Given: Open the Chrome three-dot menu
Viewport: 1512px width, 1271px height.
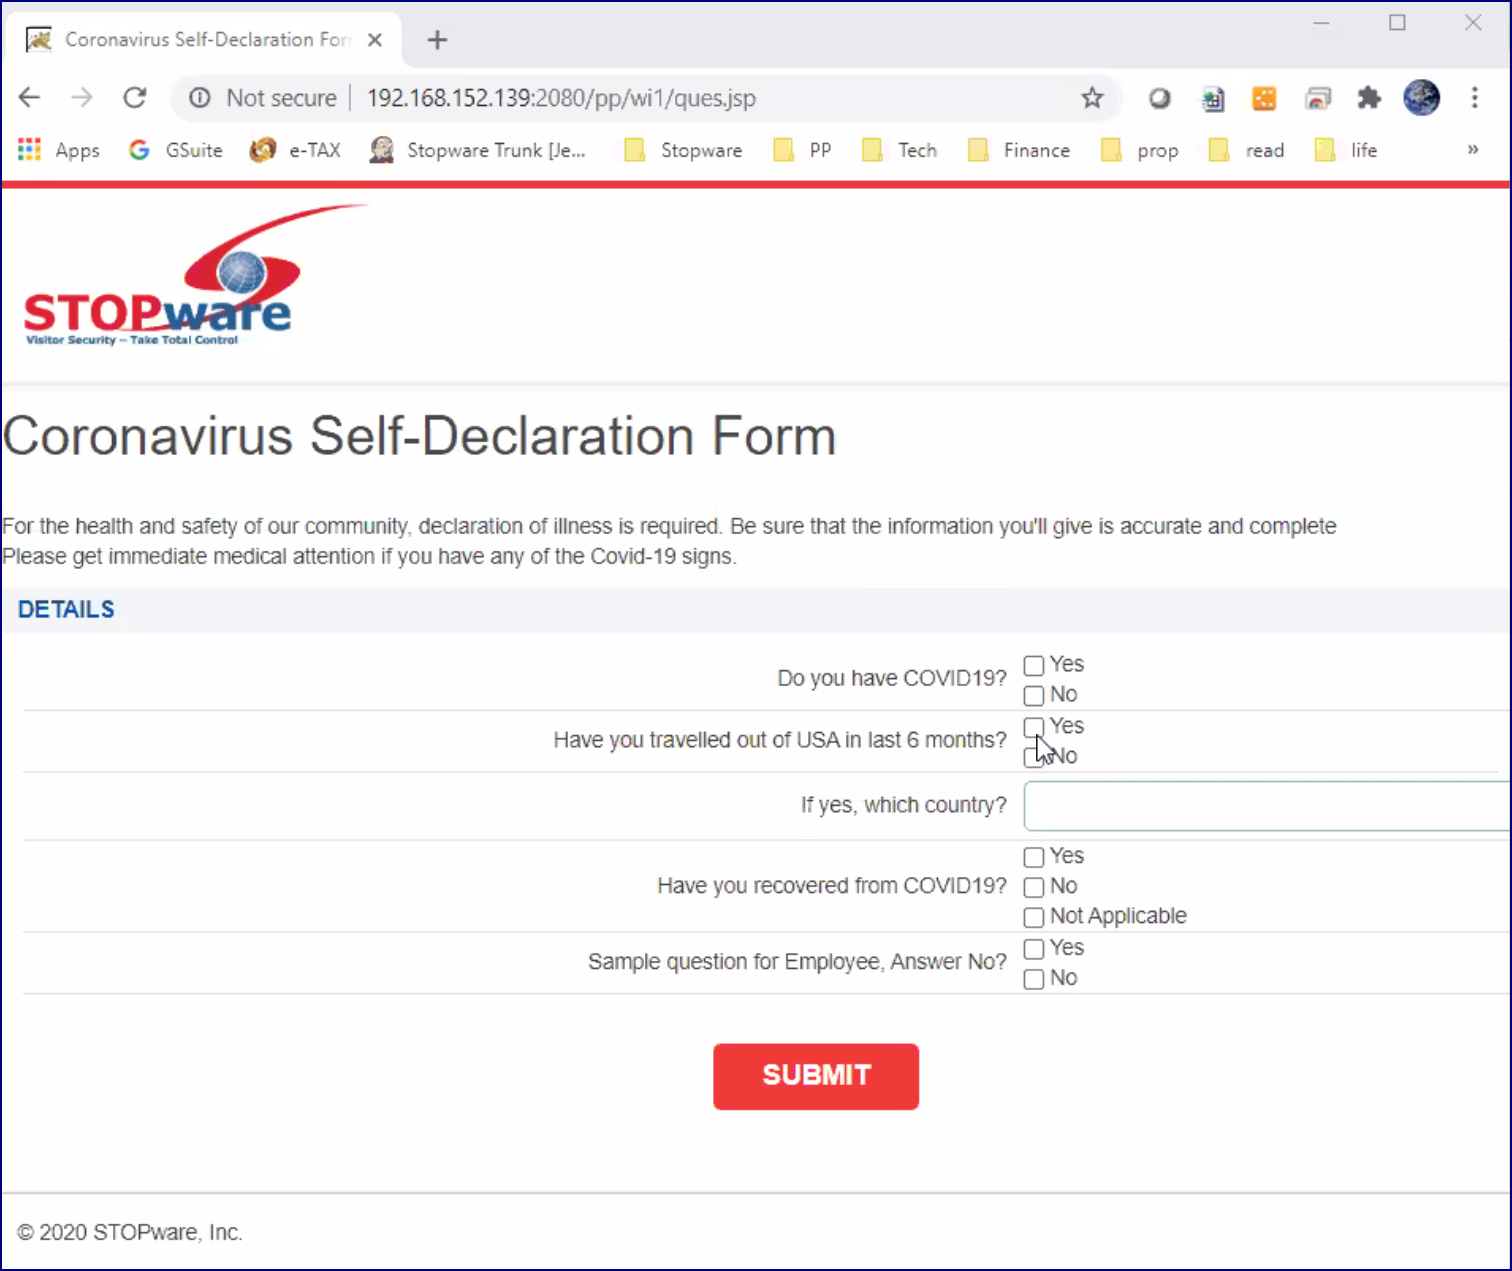Looking at the screenshot, I should click(1474, 97).
